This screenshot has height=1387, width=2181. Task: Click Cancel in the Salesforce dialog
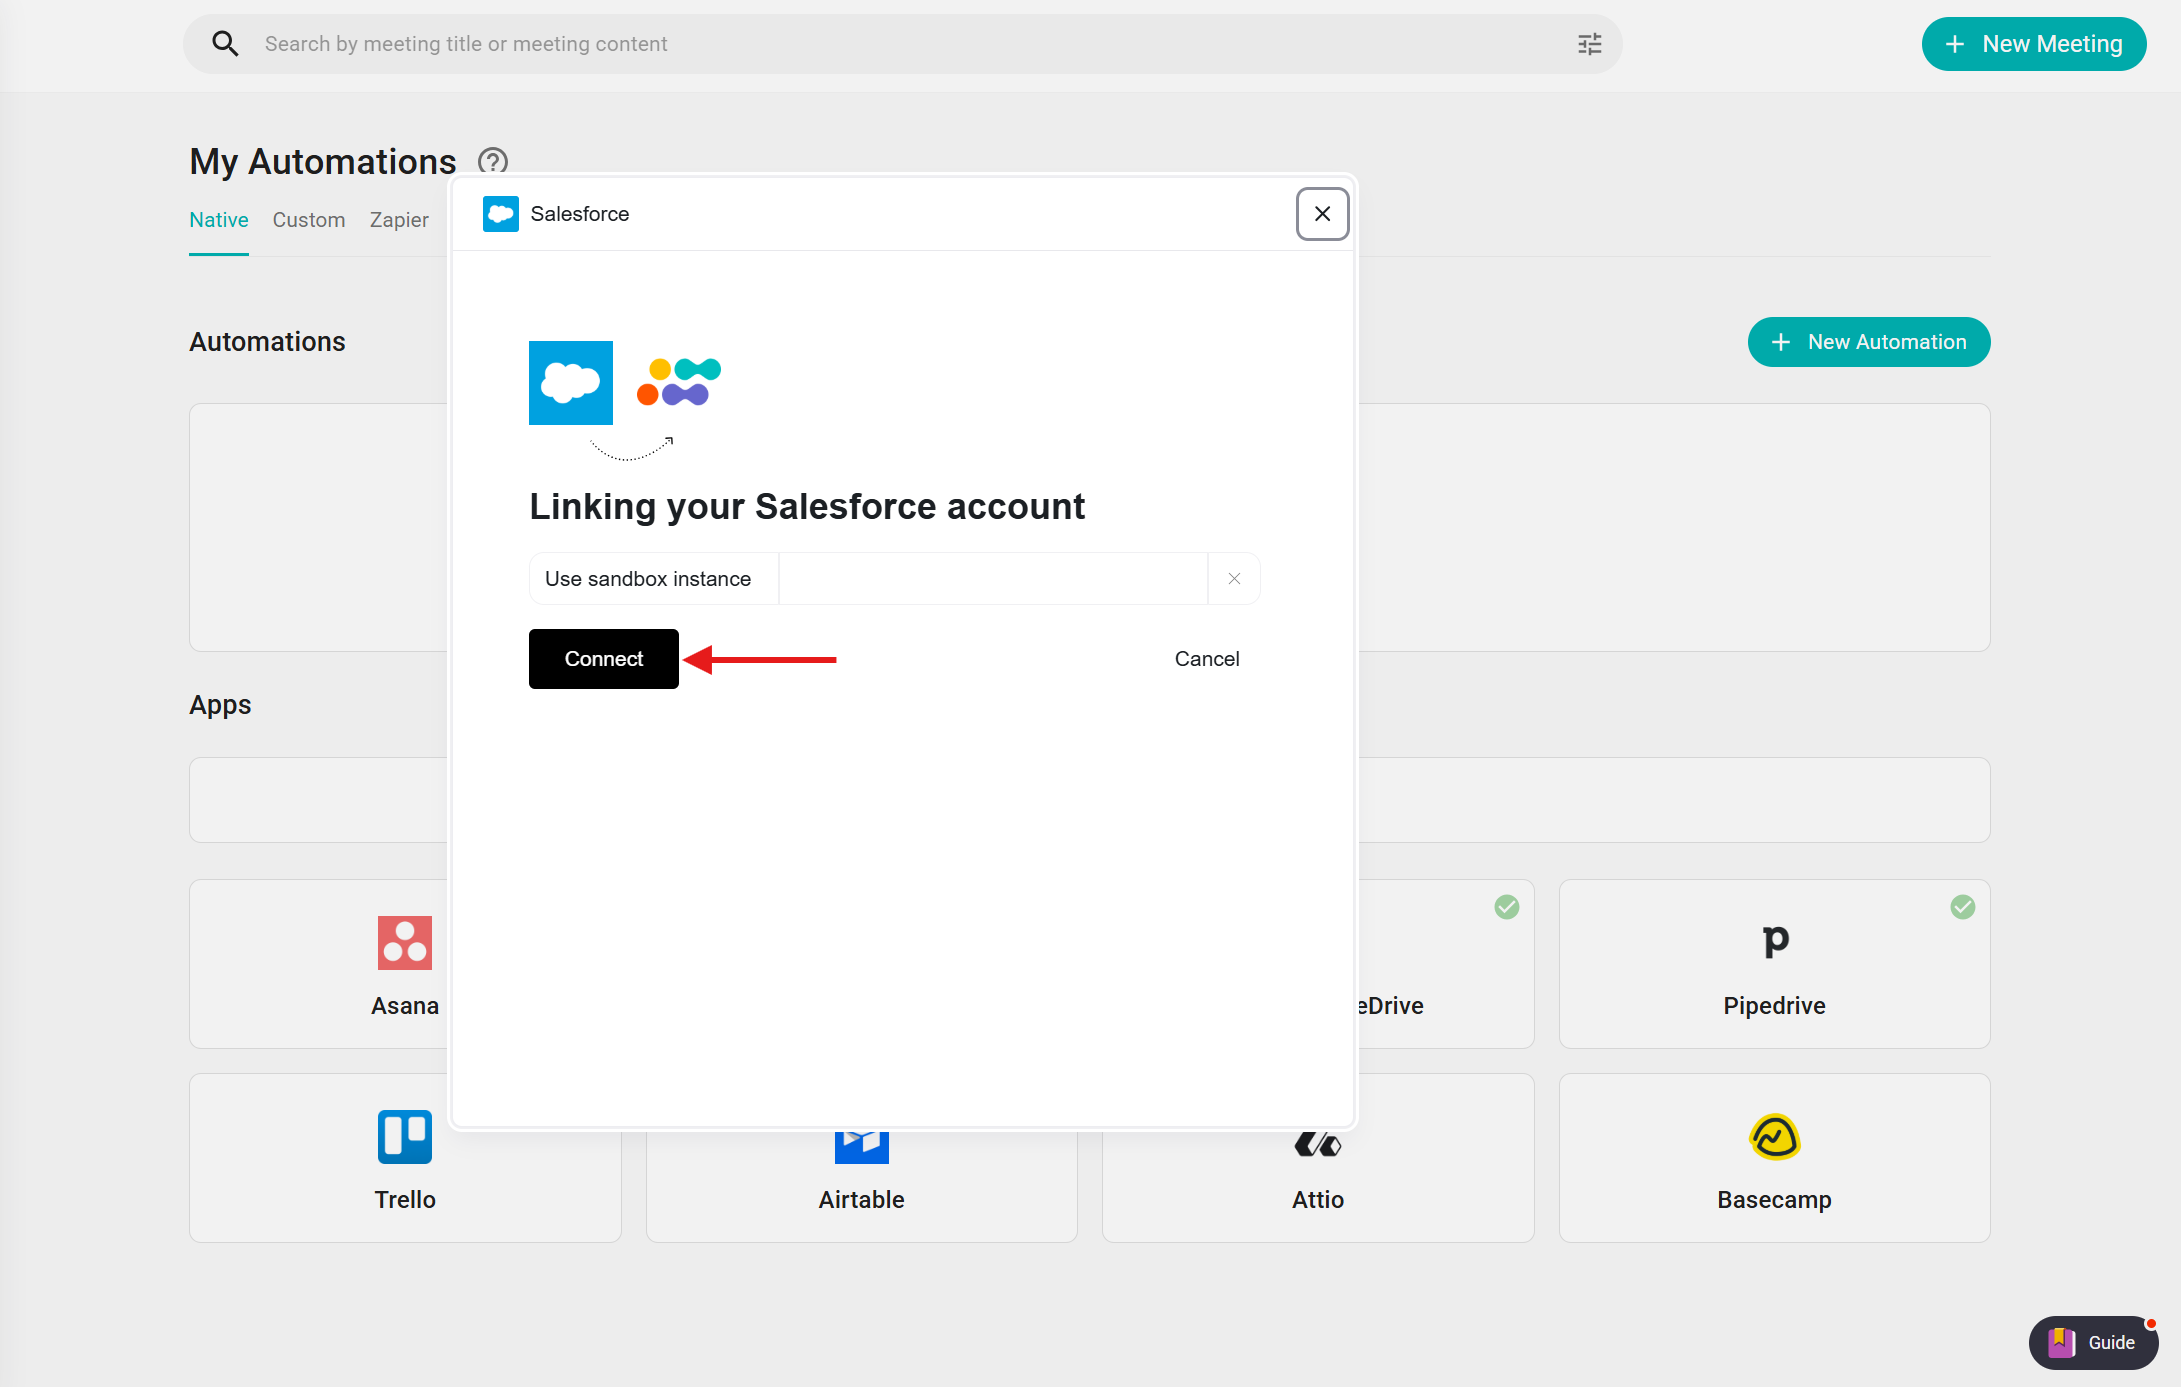[x=1206, y=659]
